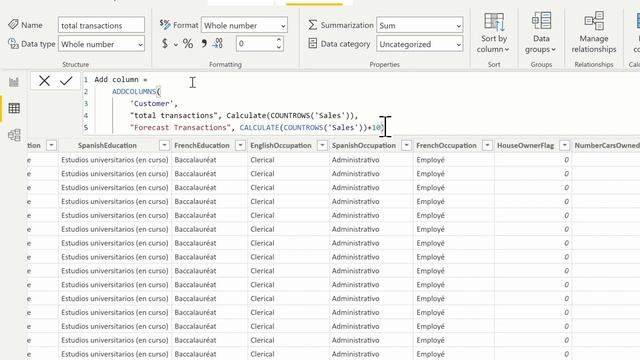Open FrenchEducation column filter dropdown
This screenshot has height=360, width=640.
[x=240, y=145]
